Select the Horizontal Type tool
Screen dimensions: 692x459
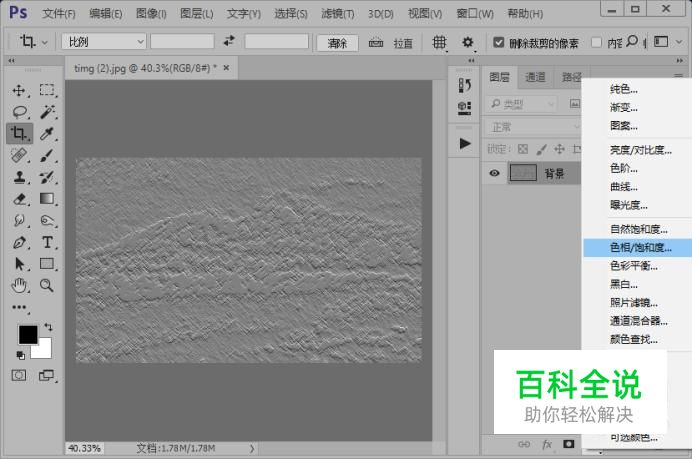coord(47,243)
